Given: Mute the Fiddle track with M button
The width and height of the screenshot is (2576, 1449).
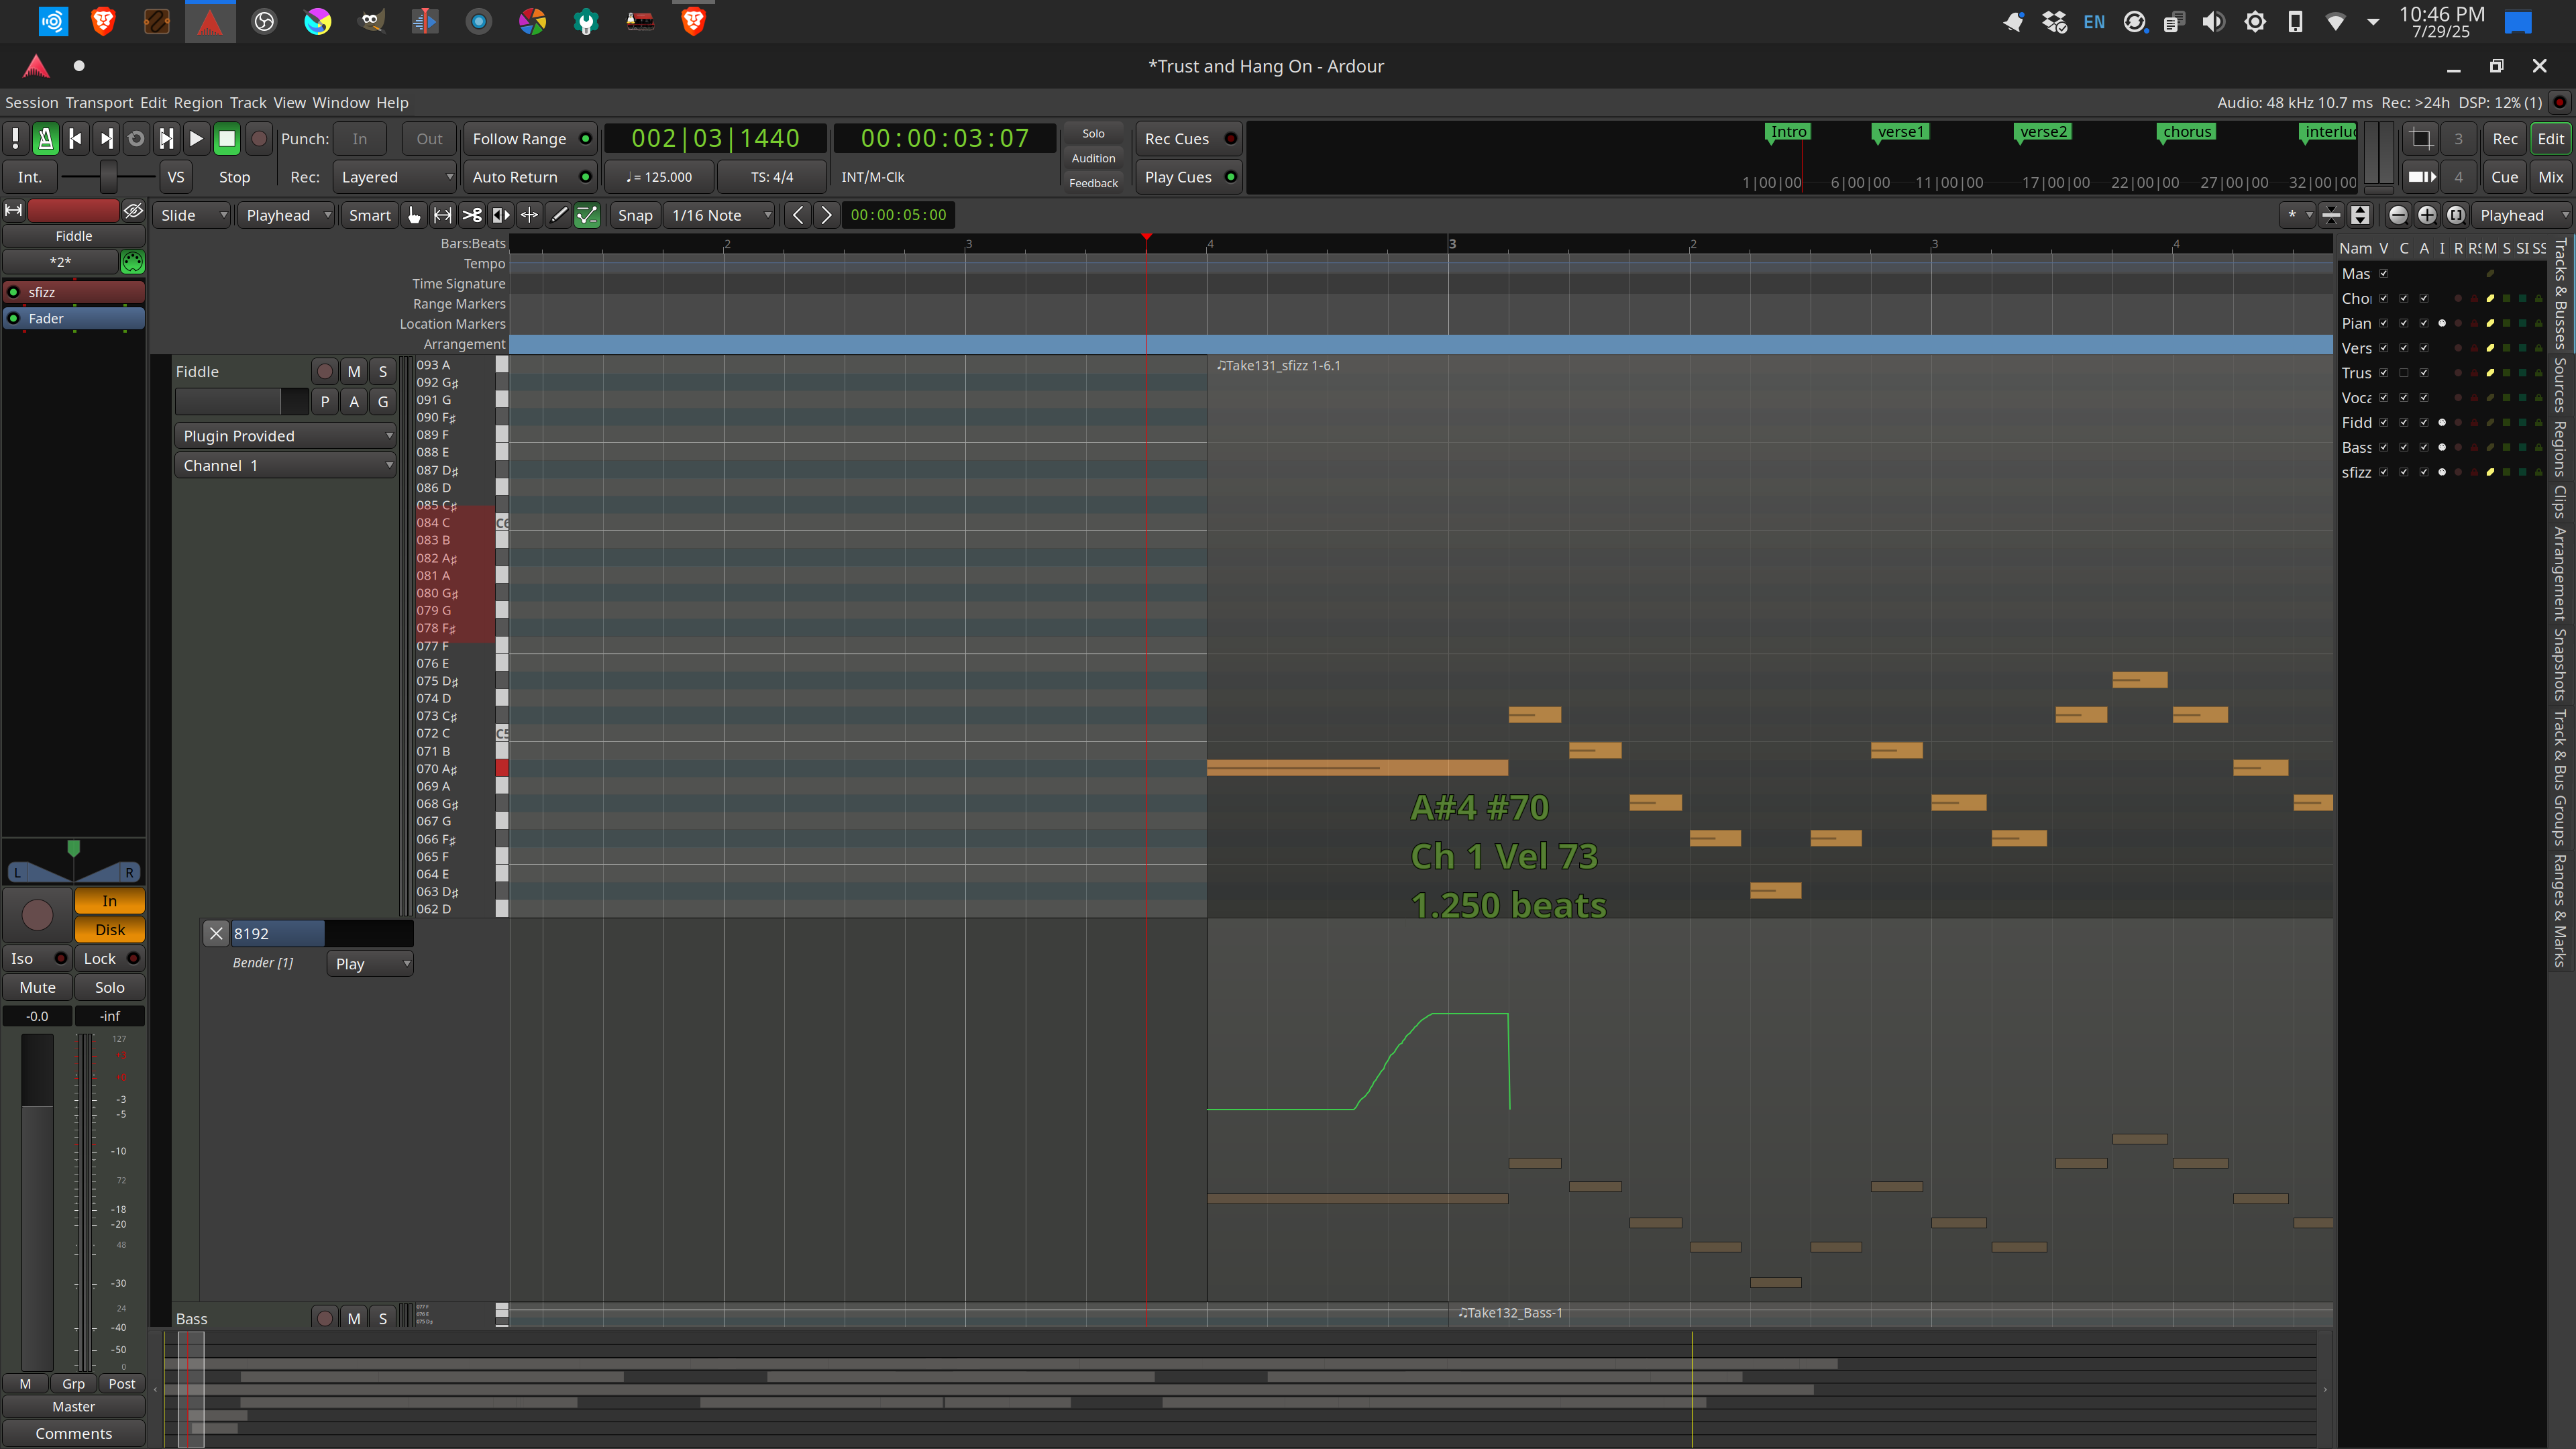Looking at the screenshot, I should point(353,371).
